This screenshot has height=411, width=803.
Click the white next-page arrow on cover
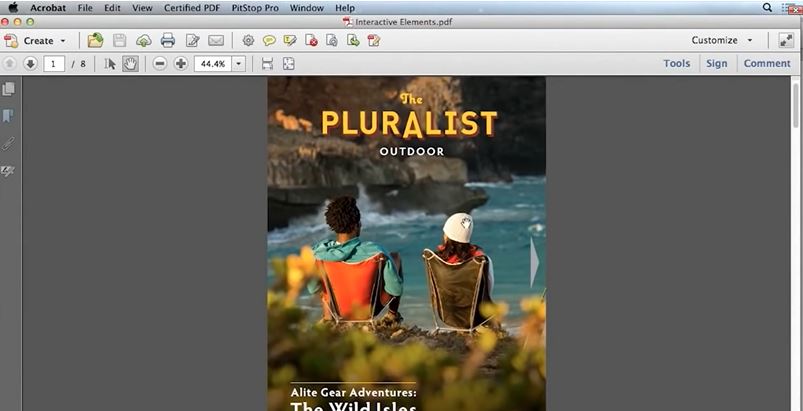(x=534, y=262)
